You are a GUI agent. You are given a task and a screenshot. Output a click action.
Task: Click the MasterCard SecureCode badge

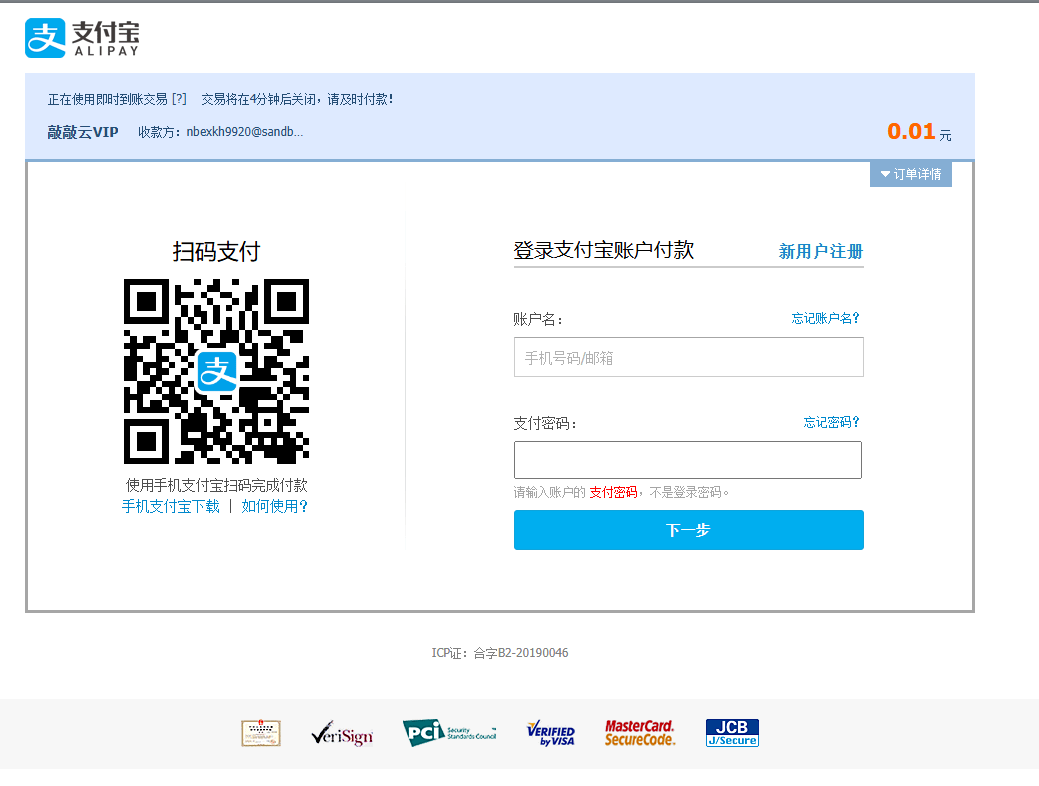640,733
